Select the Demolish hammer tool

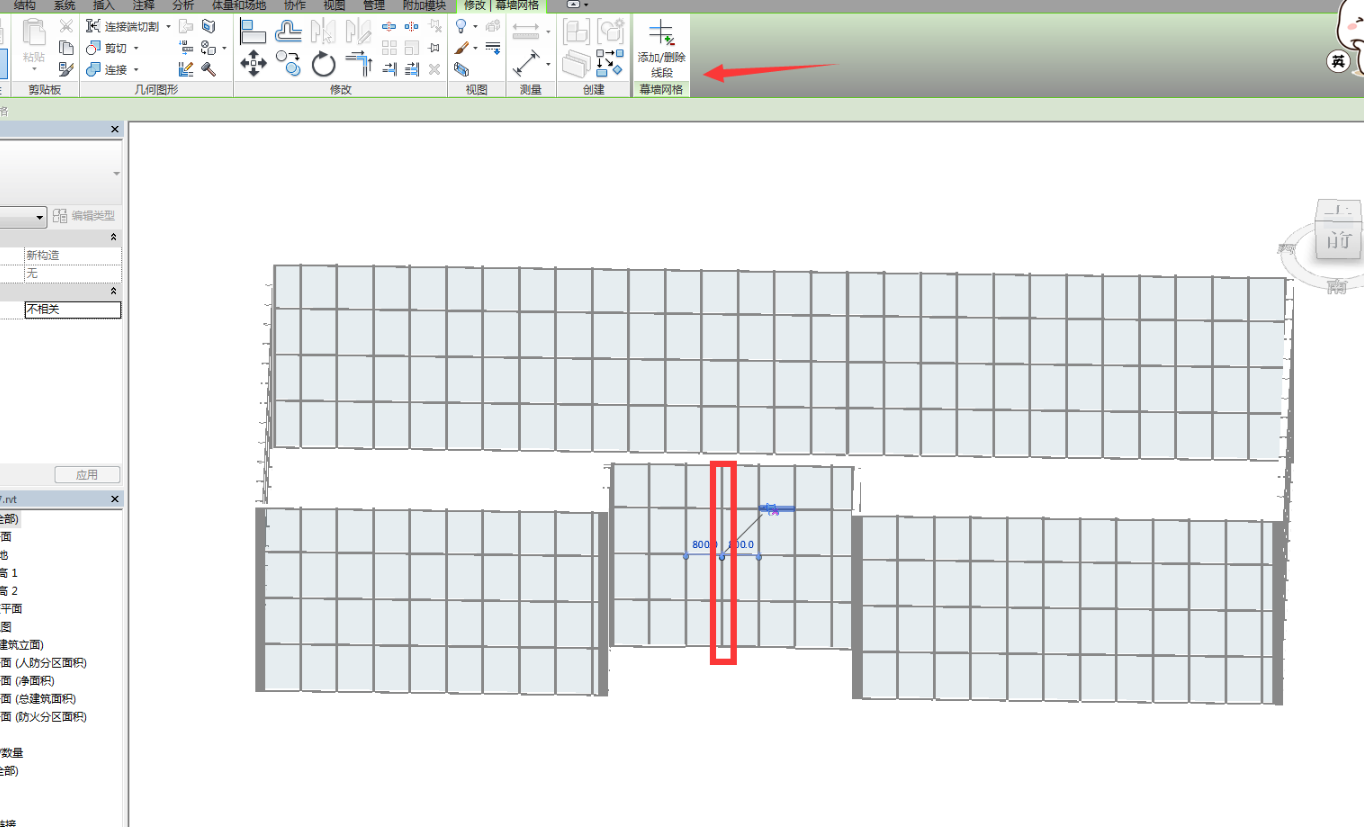[x=209, y=69]
